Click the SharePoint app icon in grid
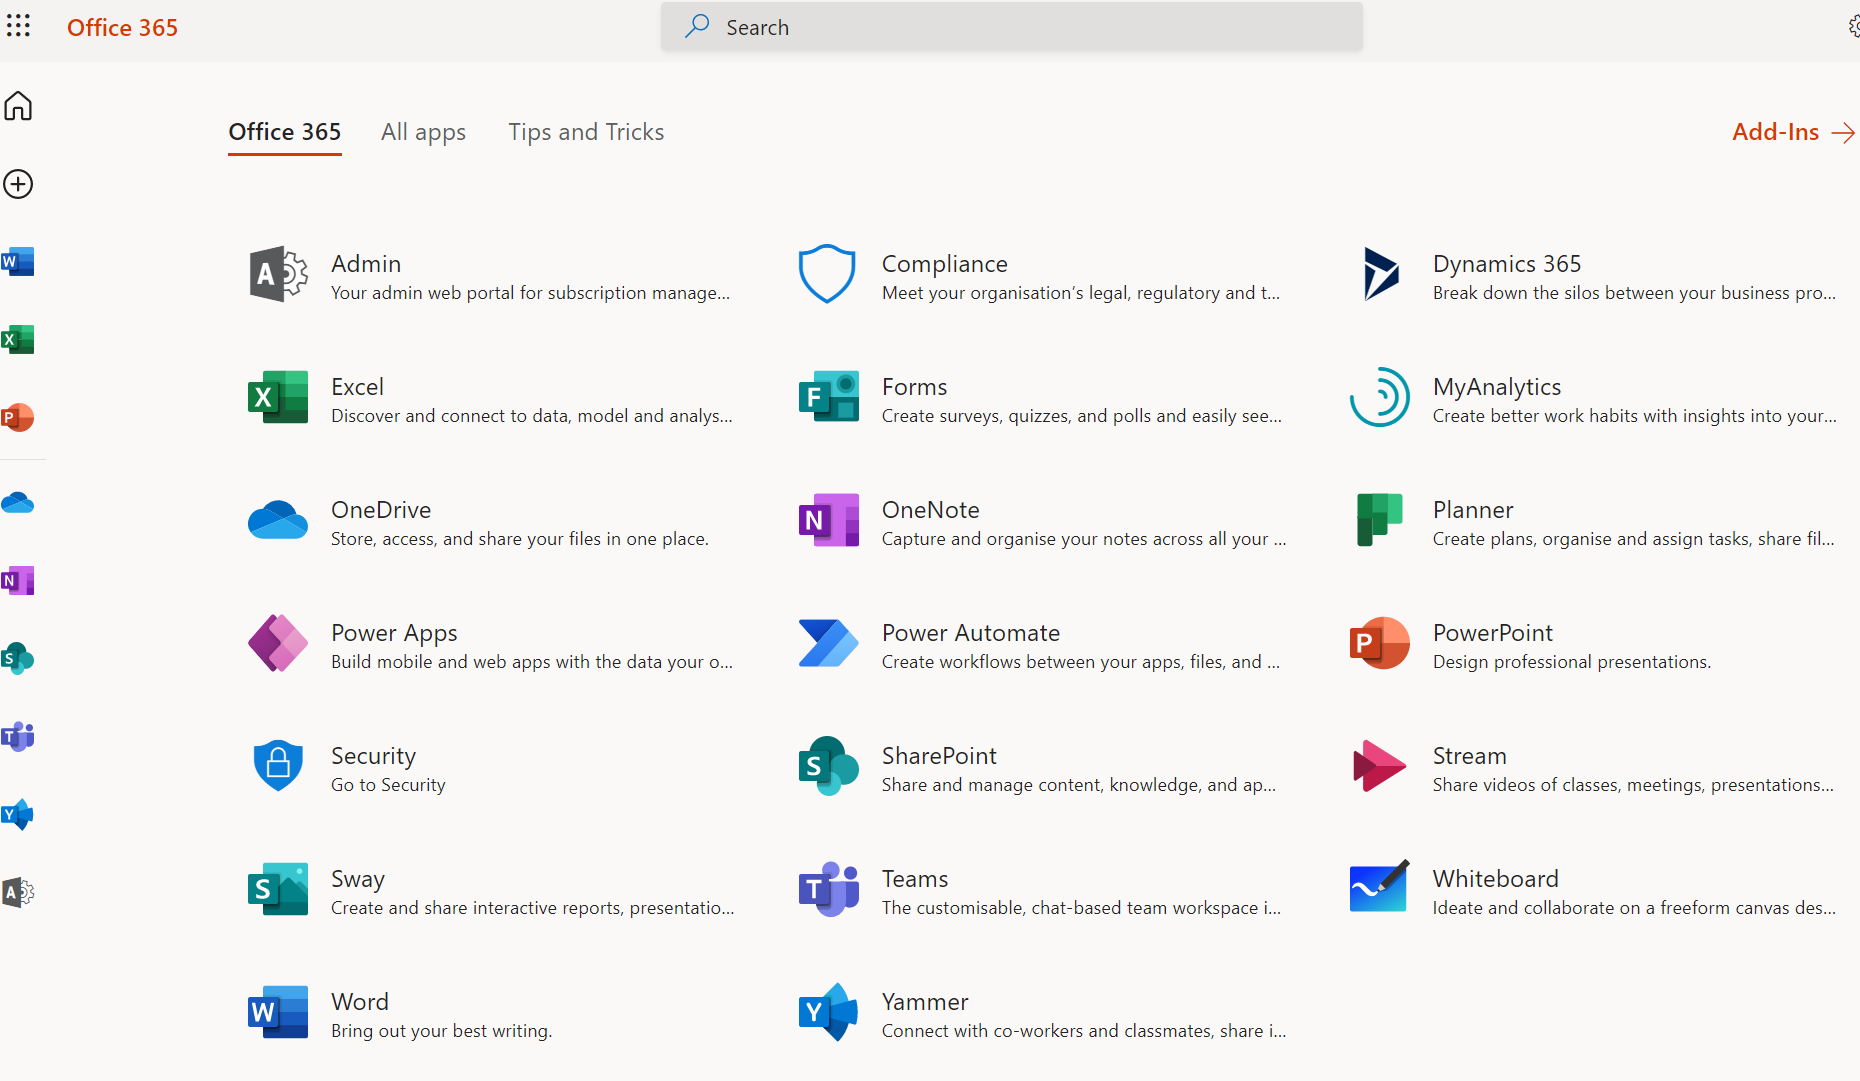1860x1081 pixels. (828, 766)
